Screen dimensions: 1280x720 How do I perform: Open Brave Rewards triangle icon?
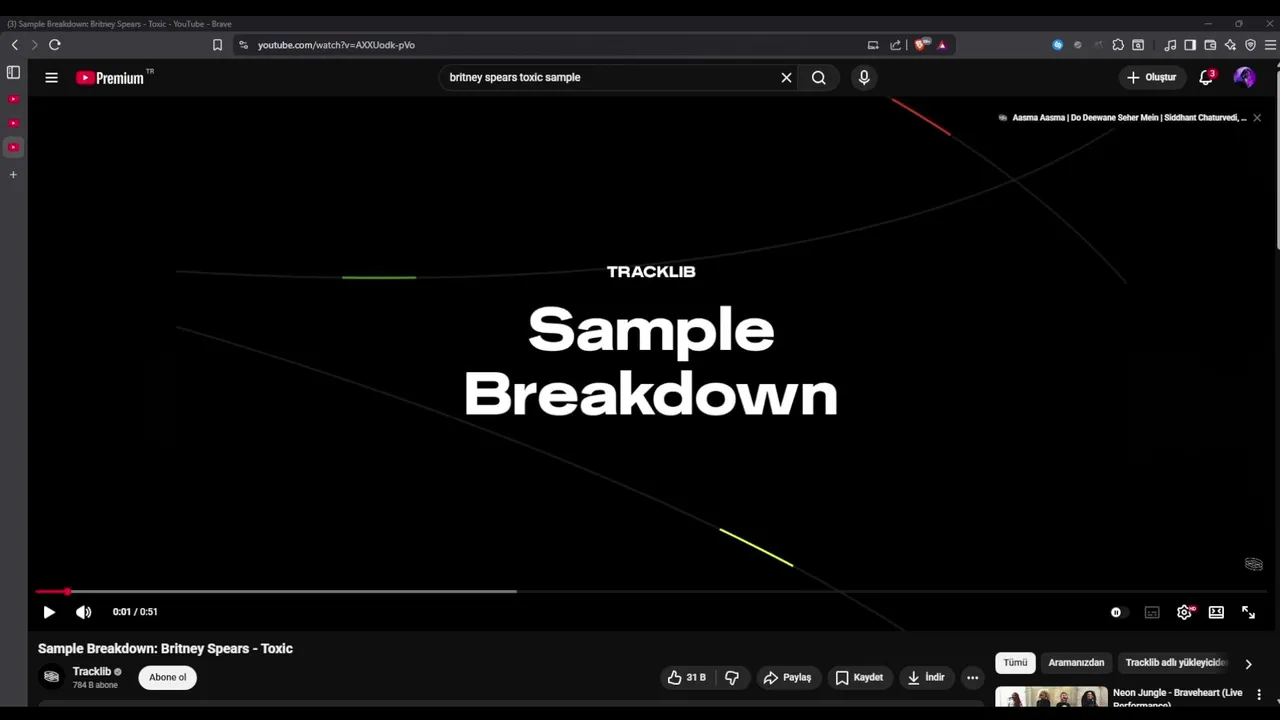tap(942, 45)
